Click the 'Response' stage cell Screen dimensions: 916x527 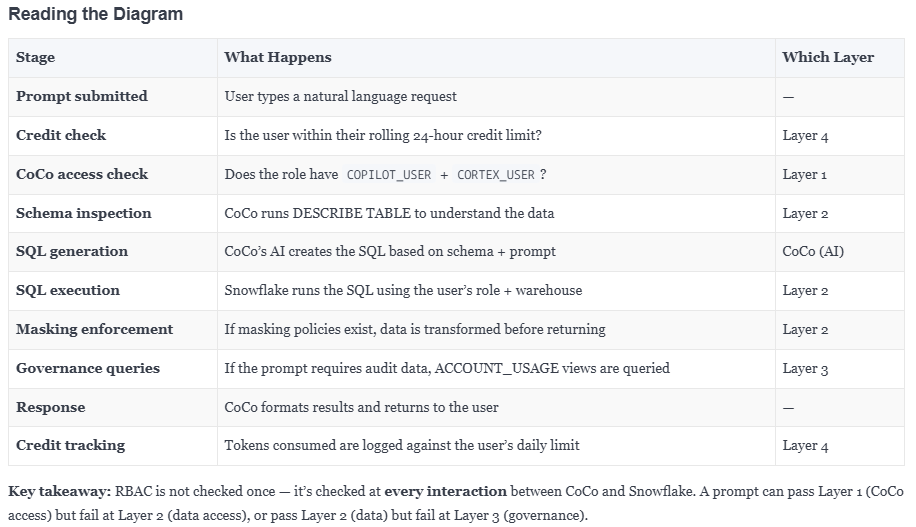click(113, 407)
